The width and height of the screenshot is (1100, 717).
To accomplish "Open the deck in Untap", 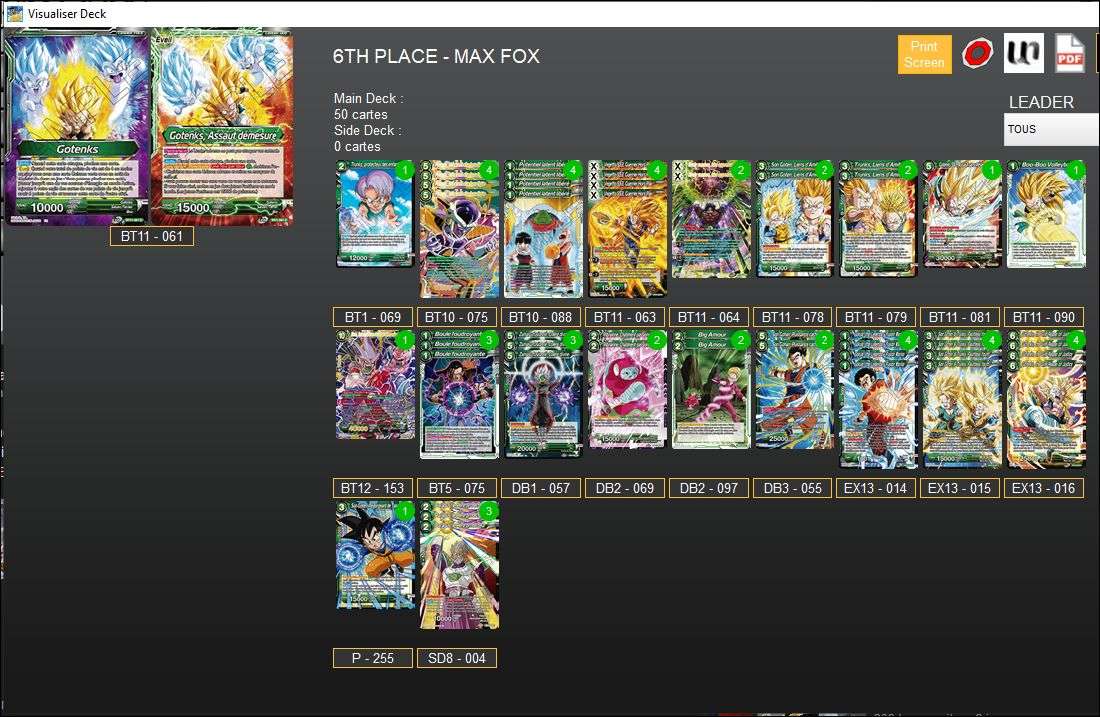I will 1022,53.
